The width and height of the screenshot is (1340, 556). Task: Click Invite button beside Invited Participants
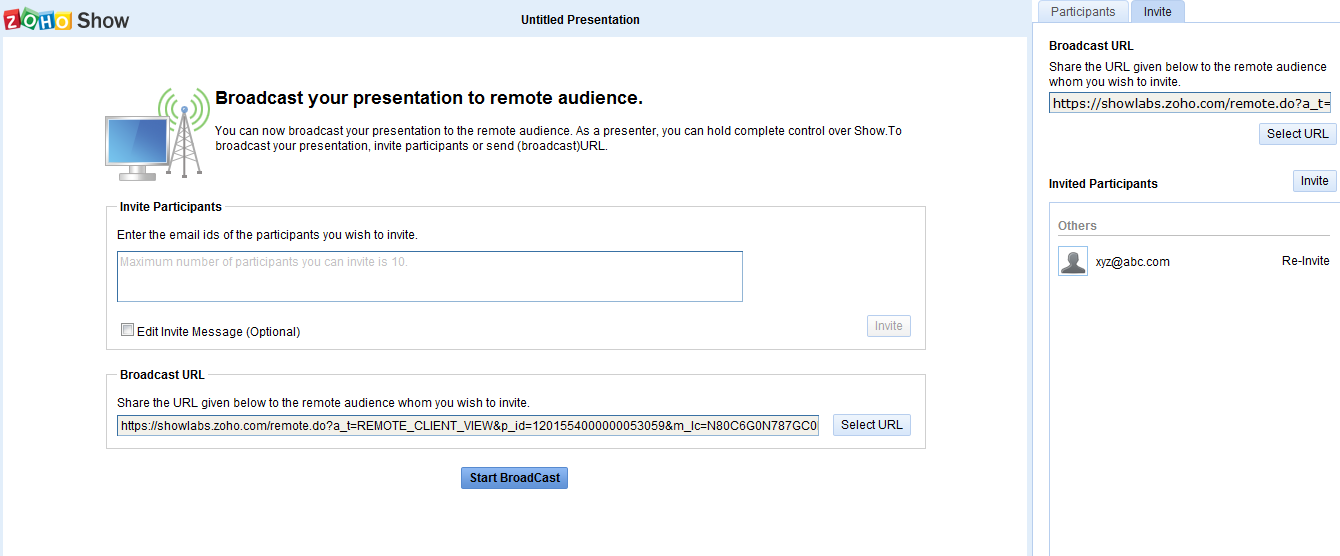1314,181
